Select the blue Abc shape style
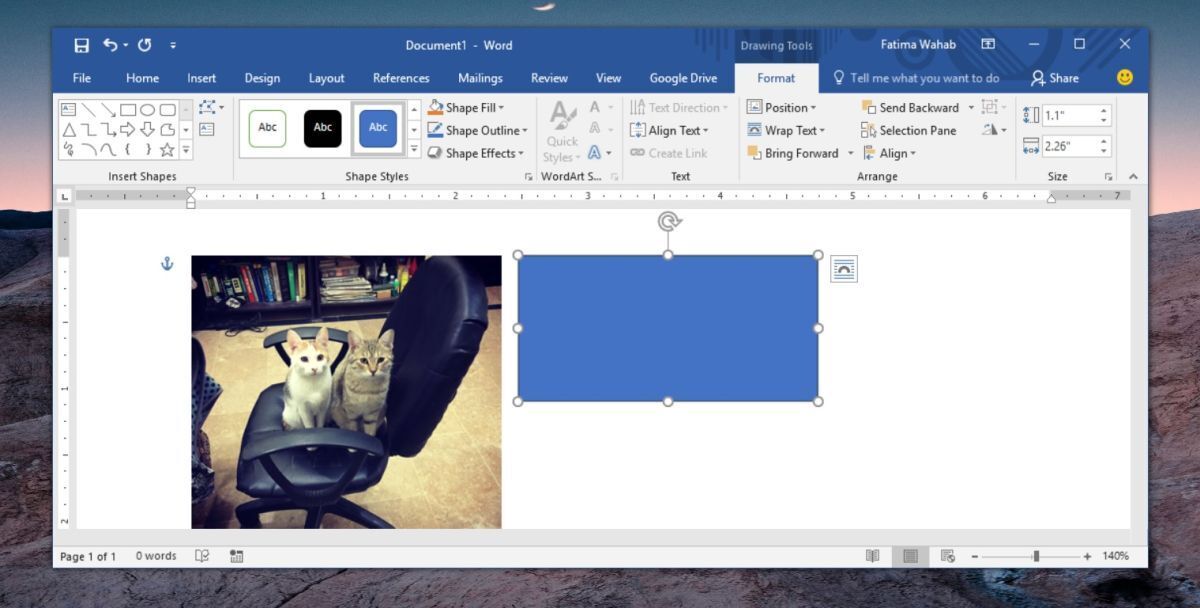The height and width of the screenshot is (608, 1200). 377,128
